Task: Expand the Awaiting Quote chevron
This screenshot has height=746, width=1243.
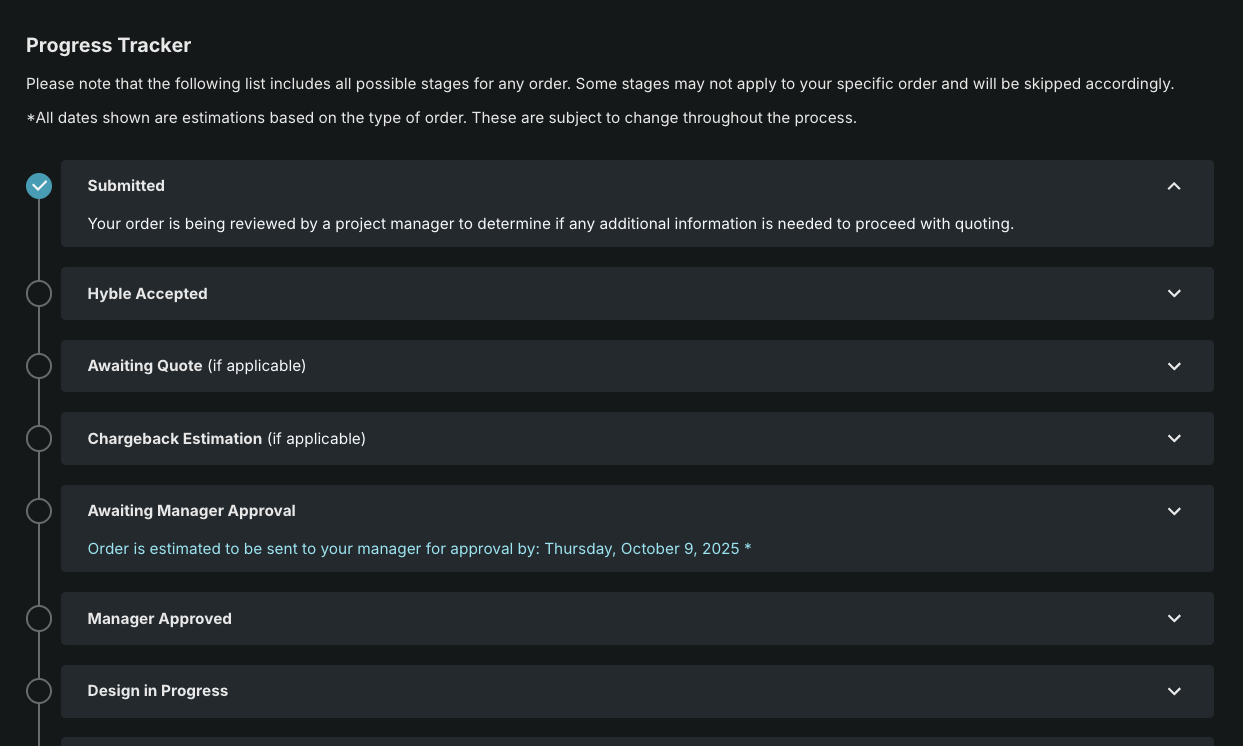Action: [x=1174, y=366]
